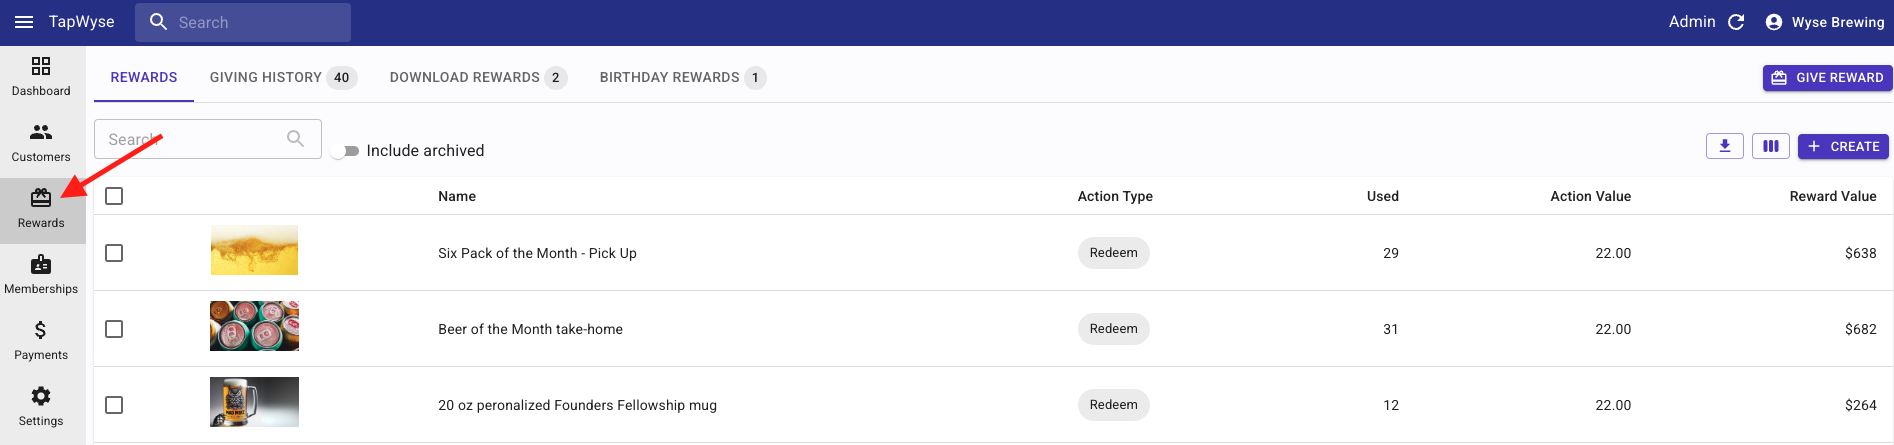The width and height of the screenshot is (1894, 445).
Task: Select checkbox for Six Pack of the Month
Action: tap(114, 253)
